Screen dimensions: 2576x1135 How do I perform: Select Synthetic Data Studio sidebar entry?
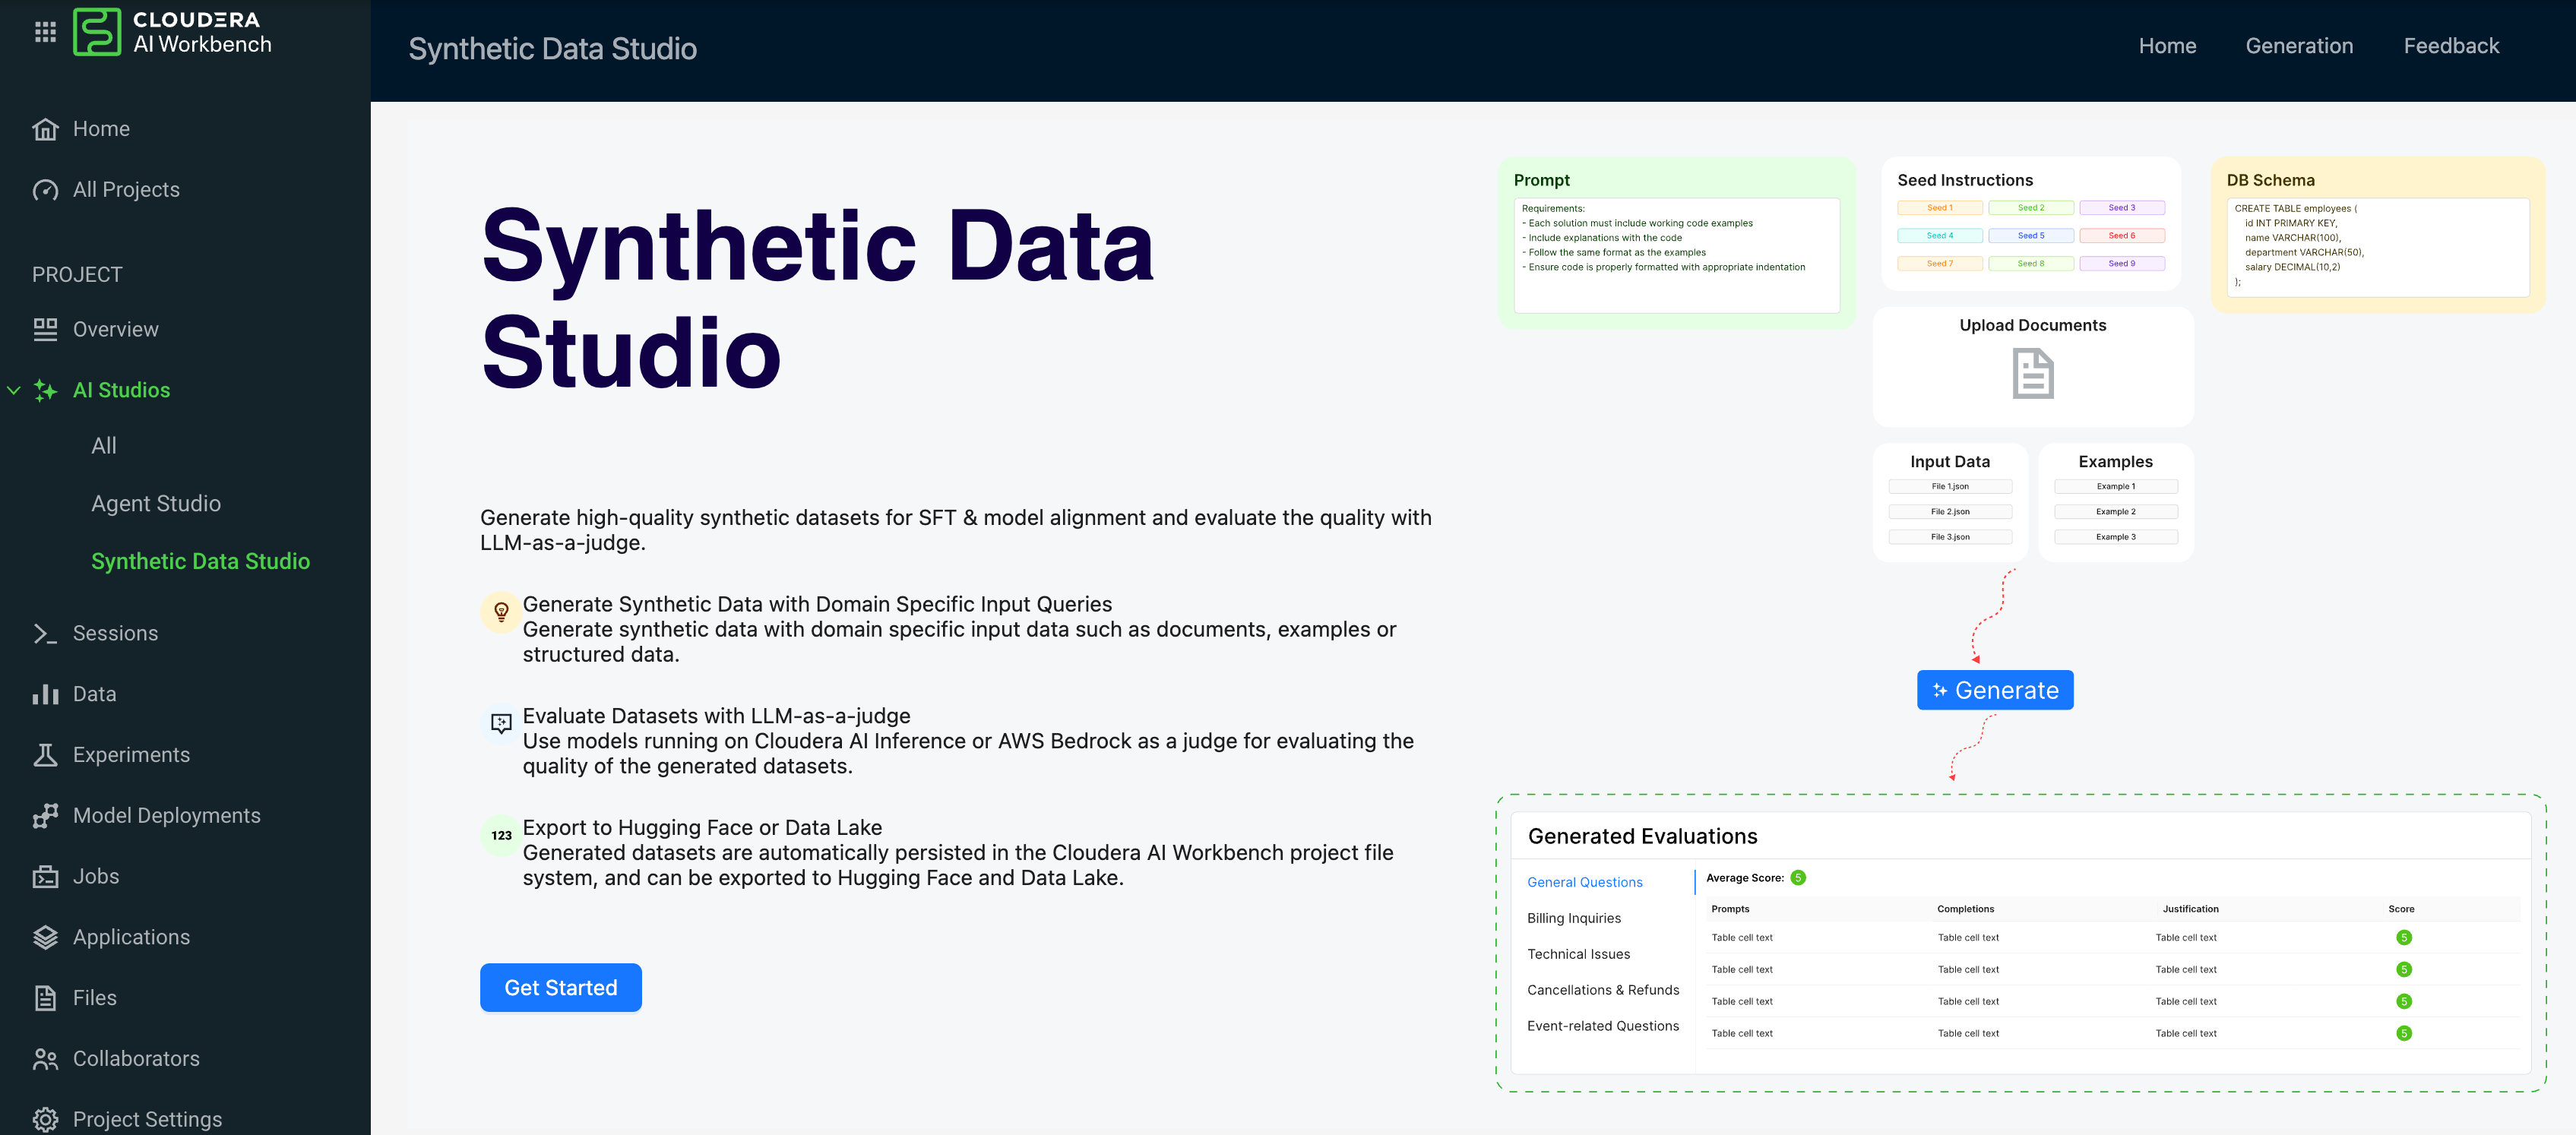click(200, 562)
